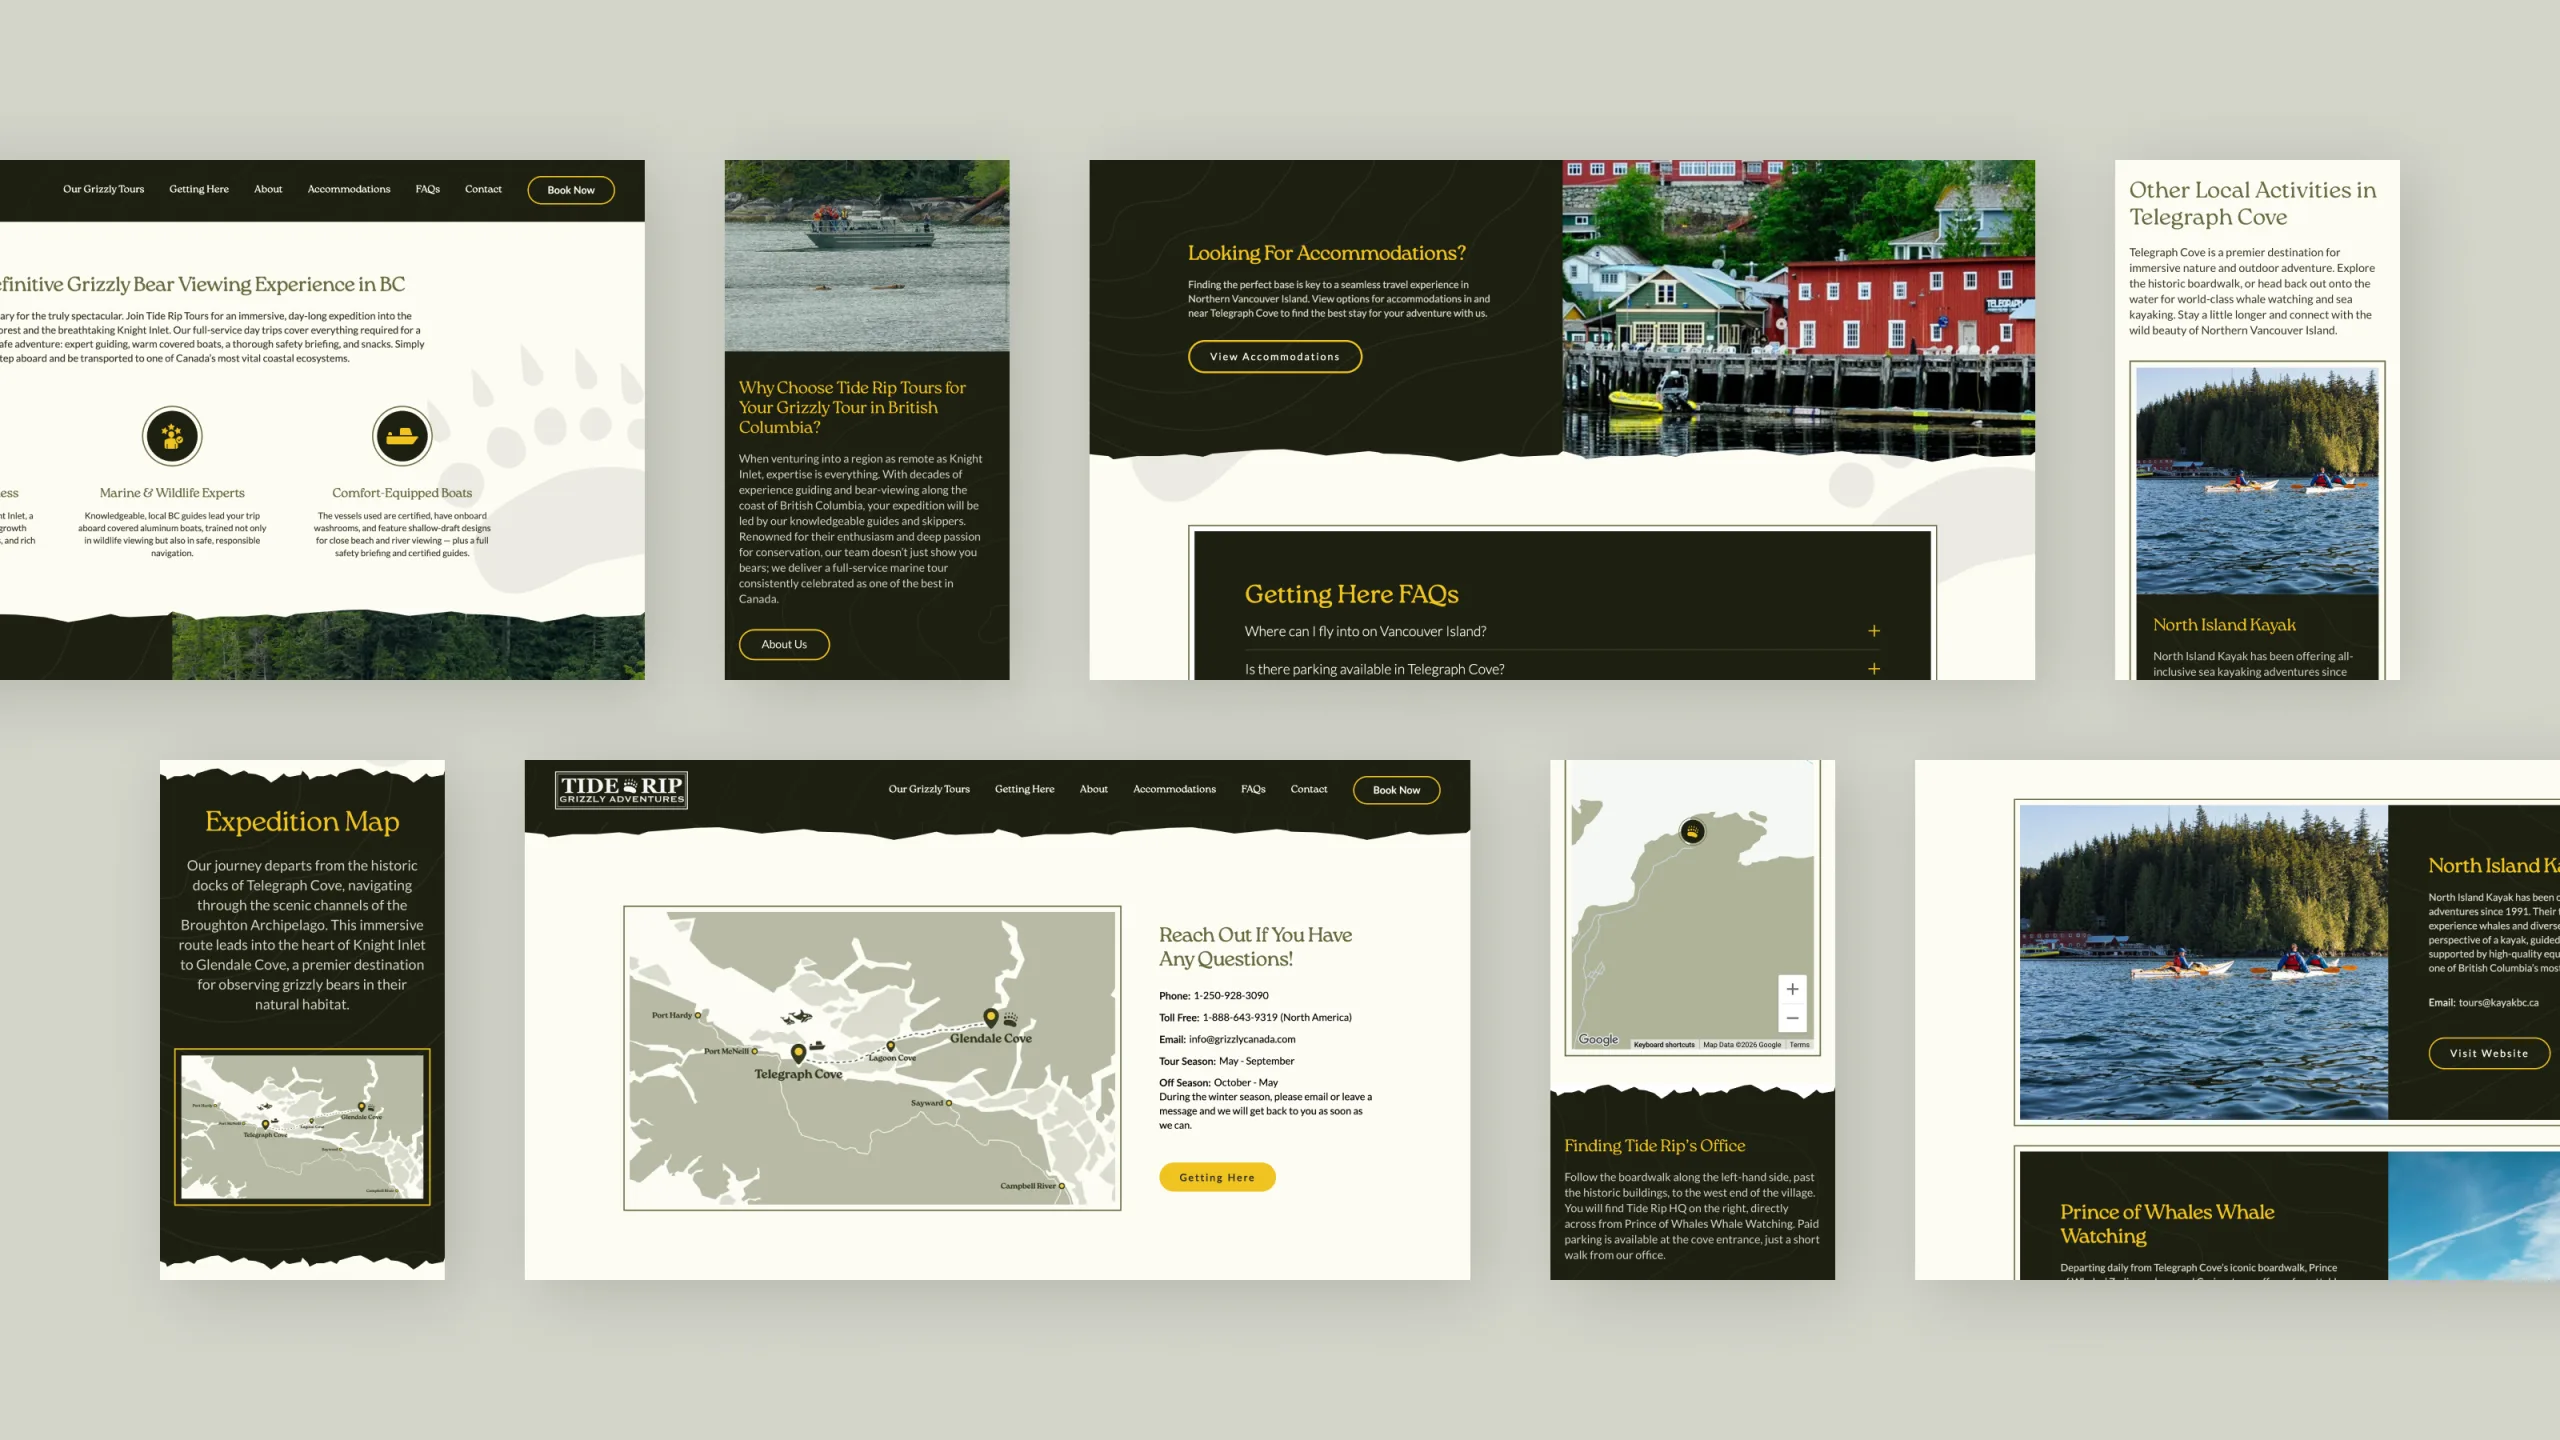2560x1440 pixels.
Task: Click the Google logo on the map
Action: pyautogui.click(x=1598, y=1040)
